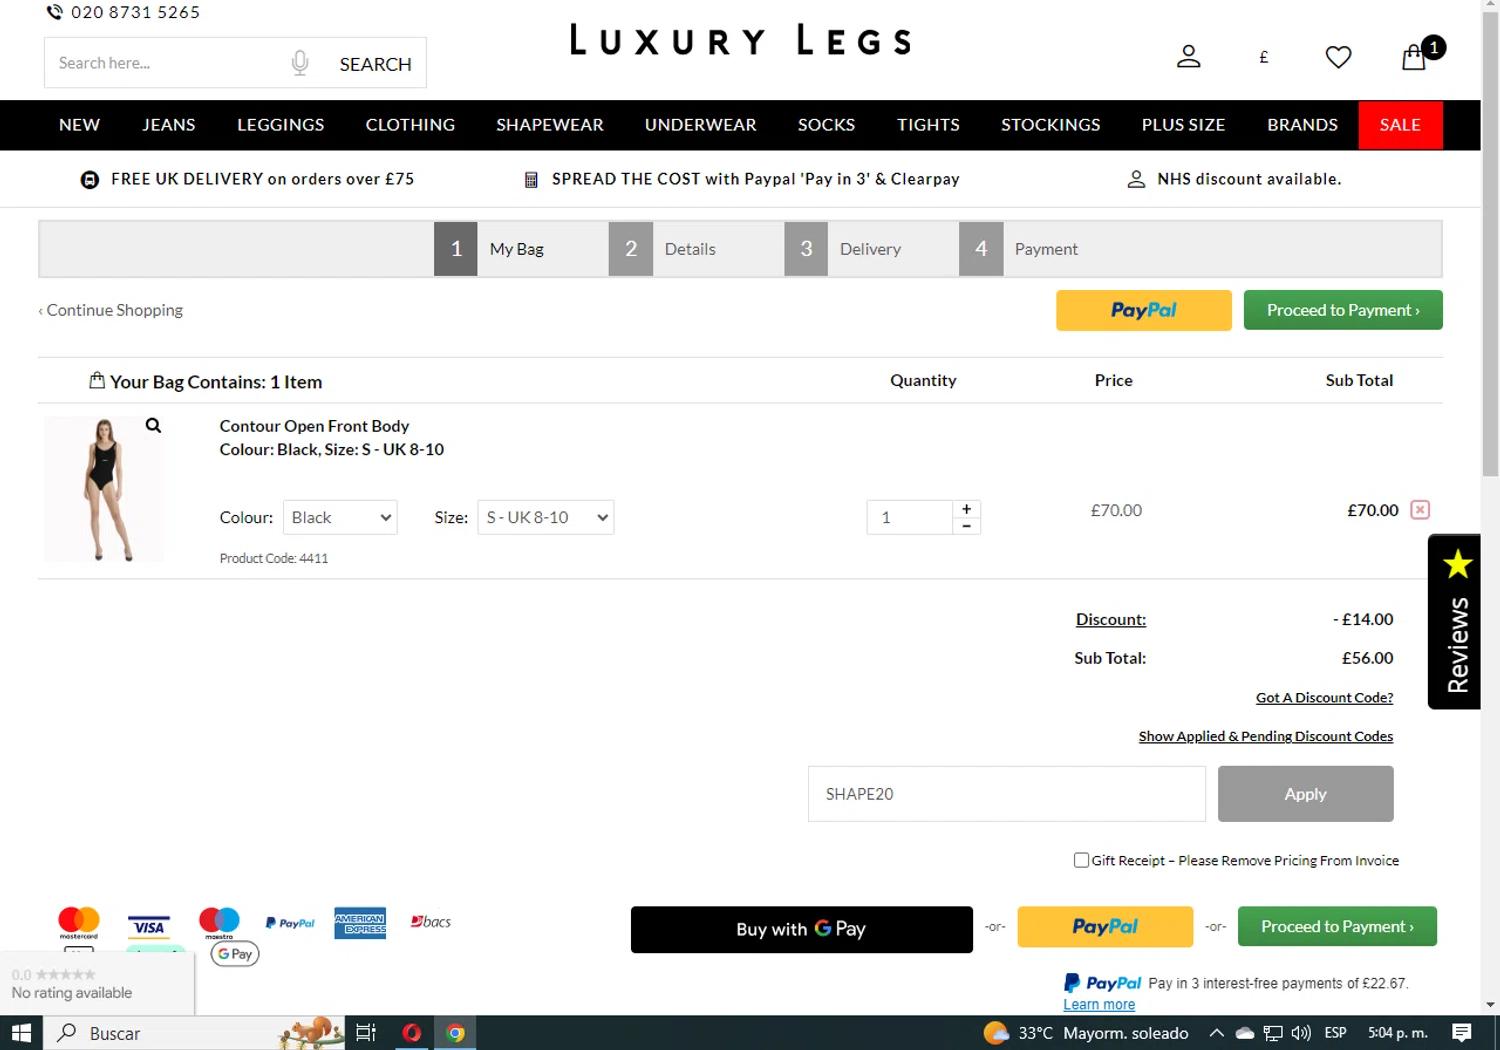Click the bottom yellow PayPal button
The width and height of the screenshot is (1500, 1050).
[1105, 927]
